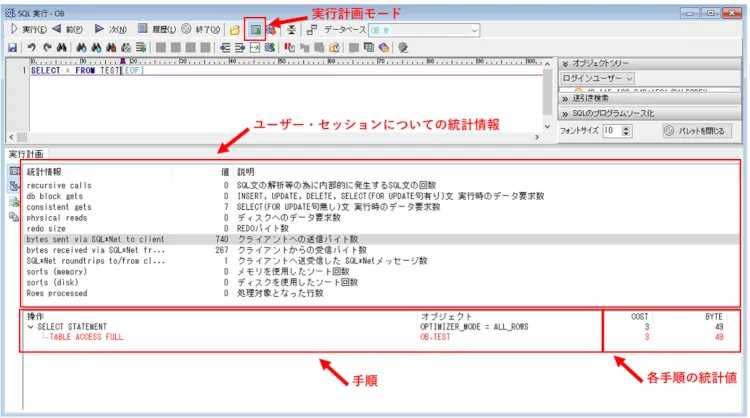
Task: Increase font size with up stepper arrow
Action: tap(626, 128)
